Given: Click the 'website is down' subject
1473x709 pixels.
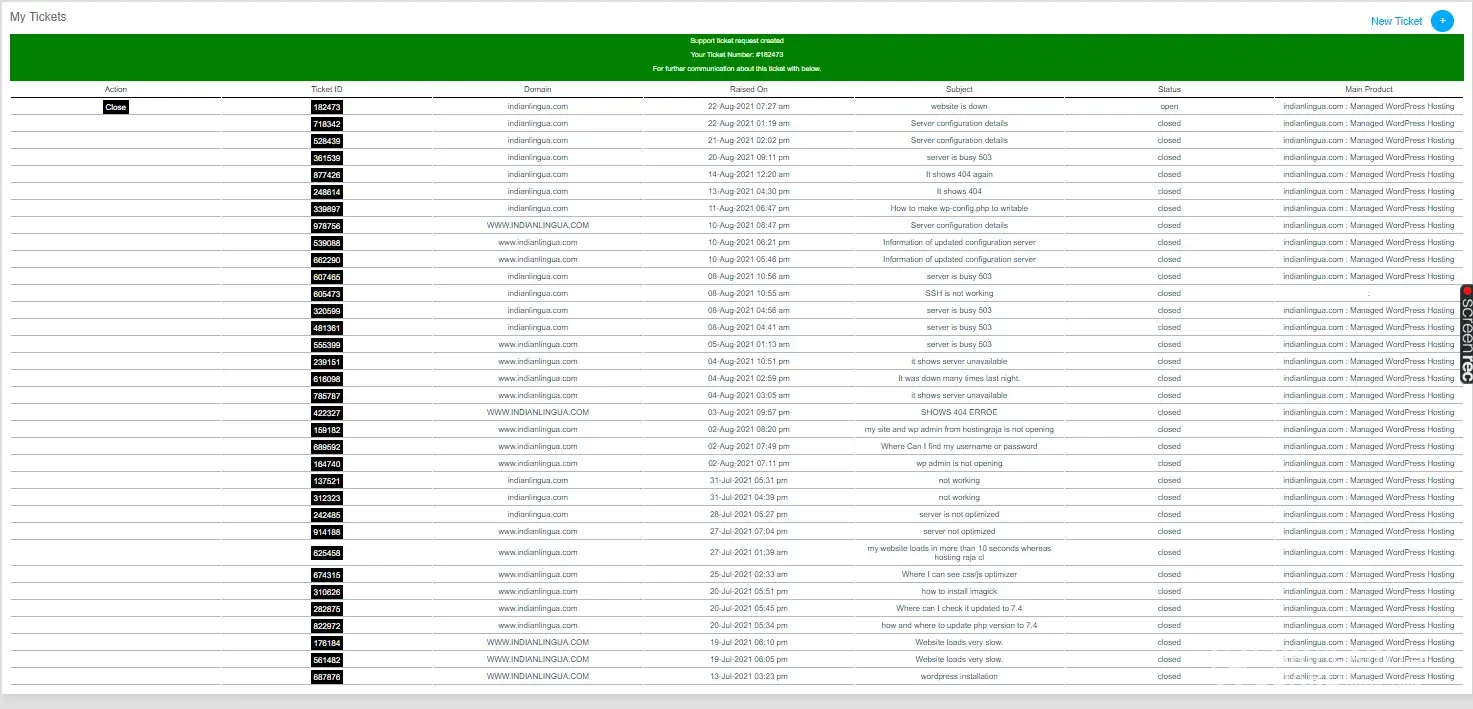Looking at the screenshot, I should [x=959, y=106].
